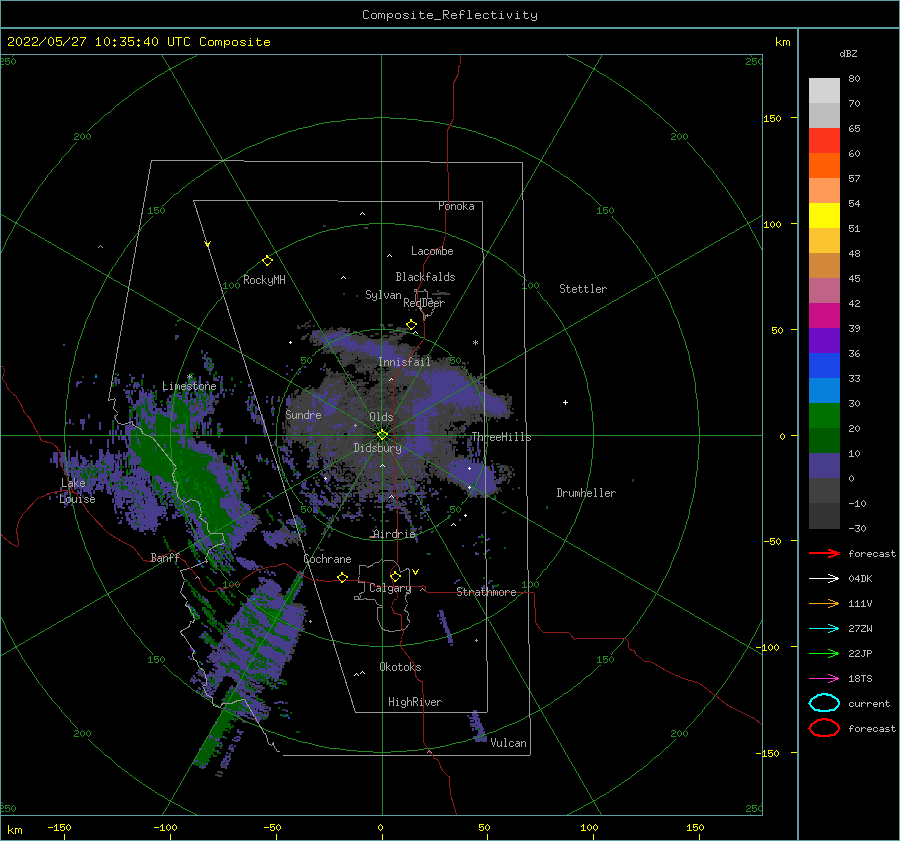Click the Didsbury town label

point(377,448)
